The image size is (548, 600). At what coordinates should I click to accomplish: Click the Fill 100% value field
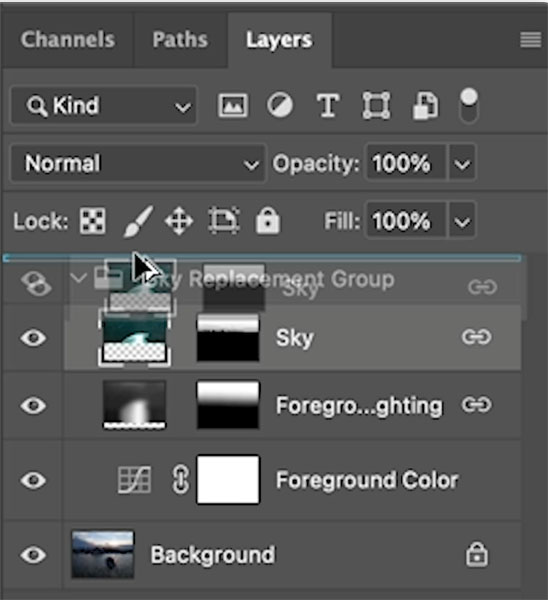406,221
